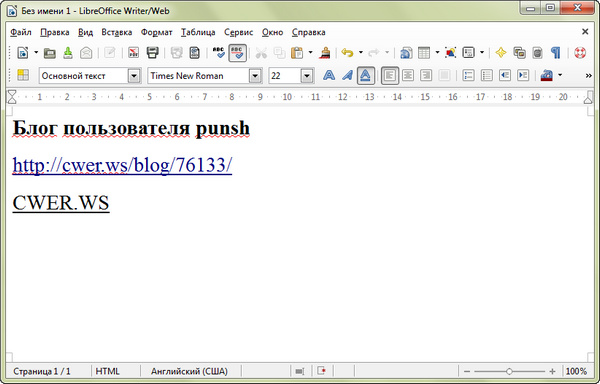Screen dimensions: 600x384
Task: Click the heading Блог пользователя punsh
Action: [x=131, y=128]
